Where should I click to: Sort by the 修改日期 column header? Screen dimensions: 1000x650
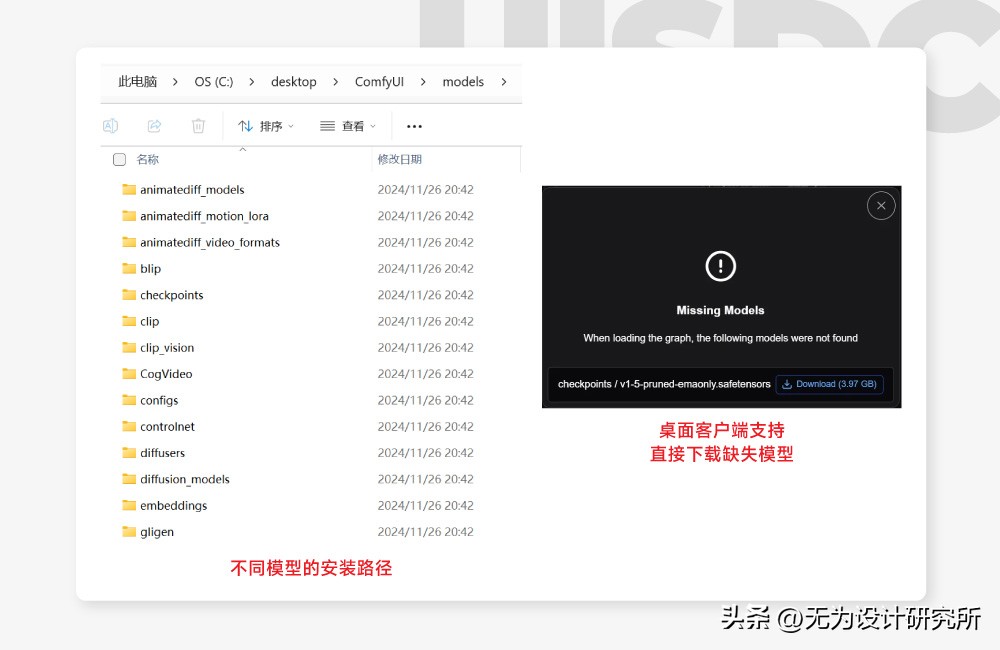coord(400,159)
